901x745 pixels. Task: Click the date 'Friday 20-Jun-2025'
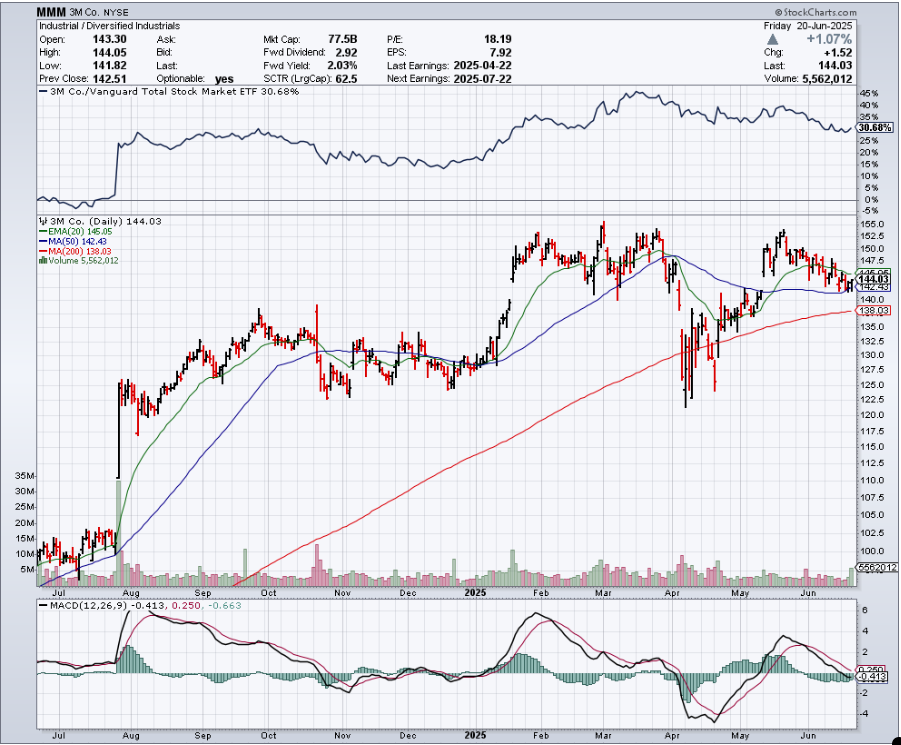pyautogui.click(x=808, y=26)
